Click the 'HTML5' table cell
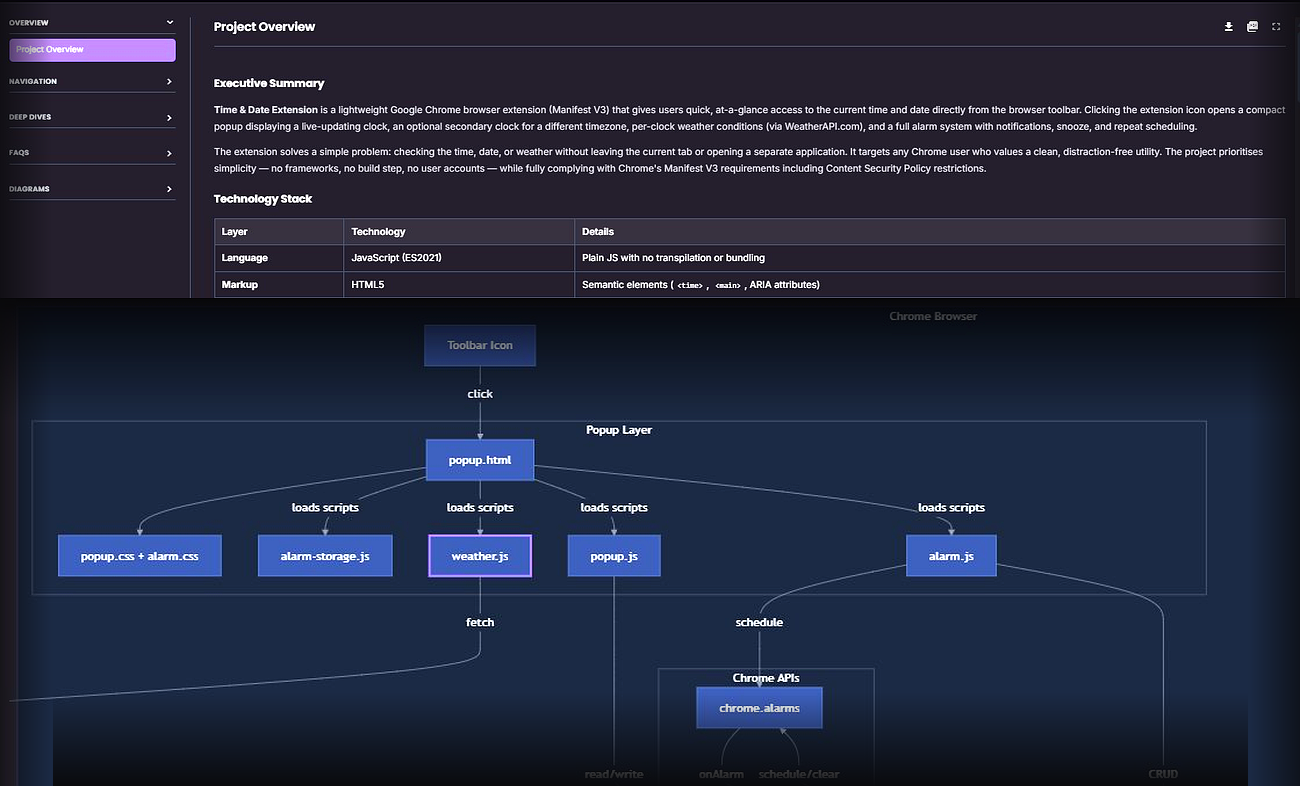 click(x=459, y=285)
